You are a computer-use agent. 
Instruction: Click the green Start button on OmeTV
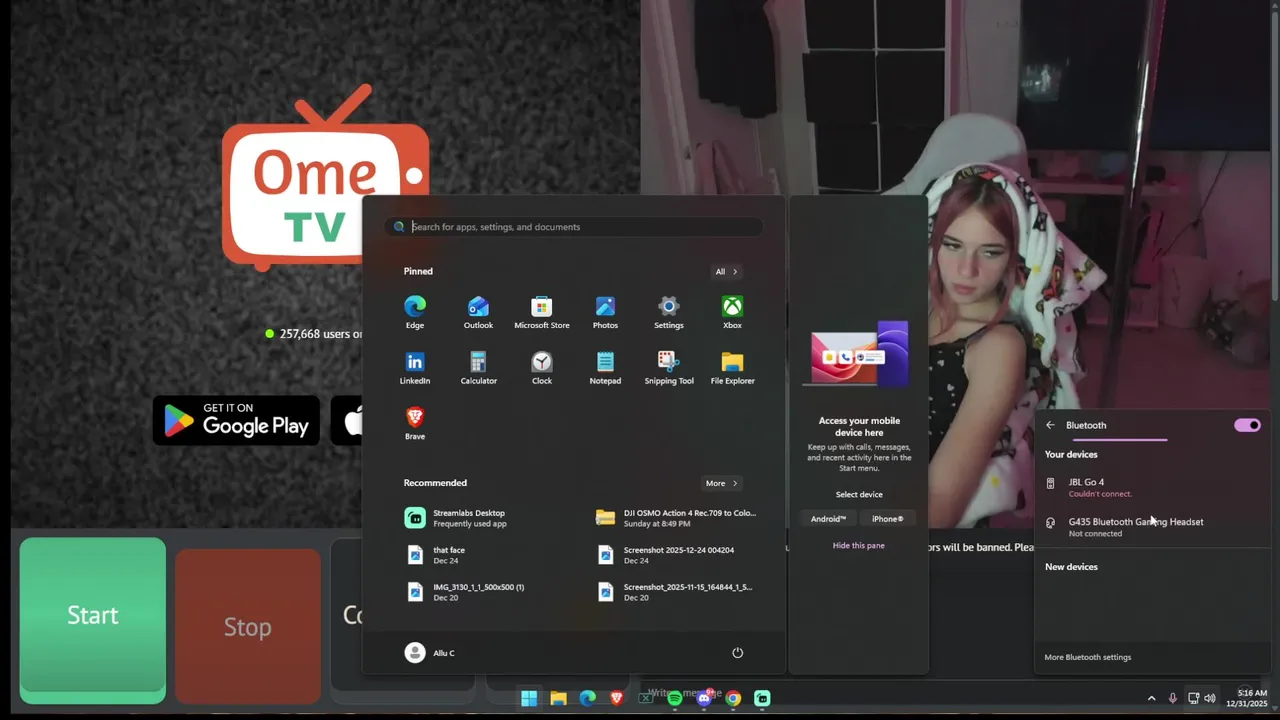click(93, 615)
